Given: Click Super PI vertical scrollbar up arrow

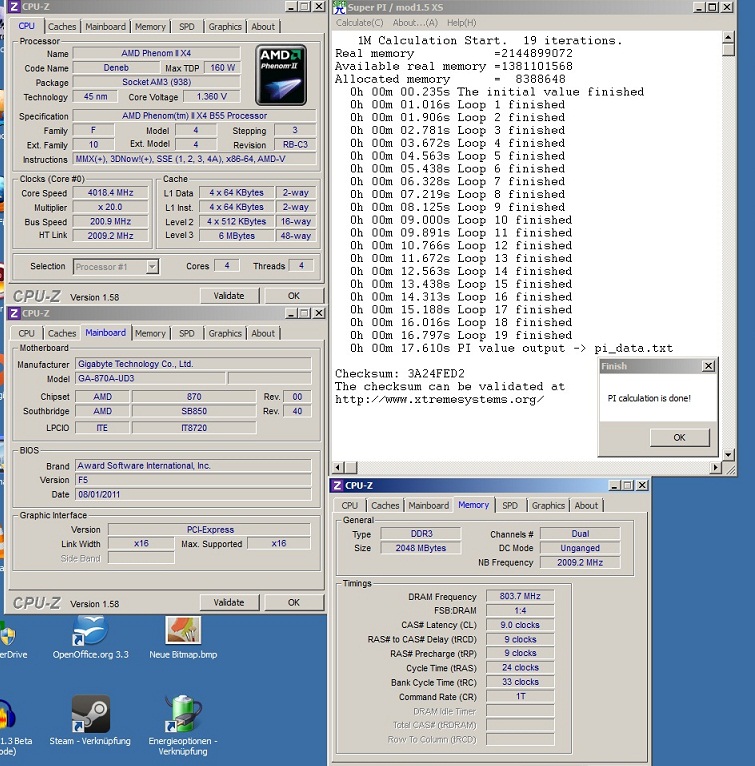Looking at the screenshot, I should pos(728,37).
